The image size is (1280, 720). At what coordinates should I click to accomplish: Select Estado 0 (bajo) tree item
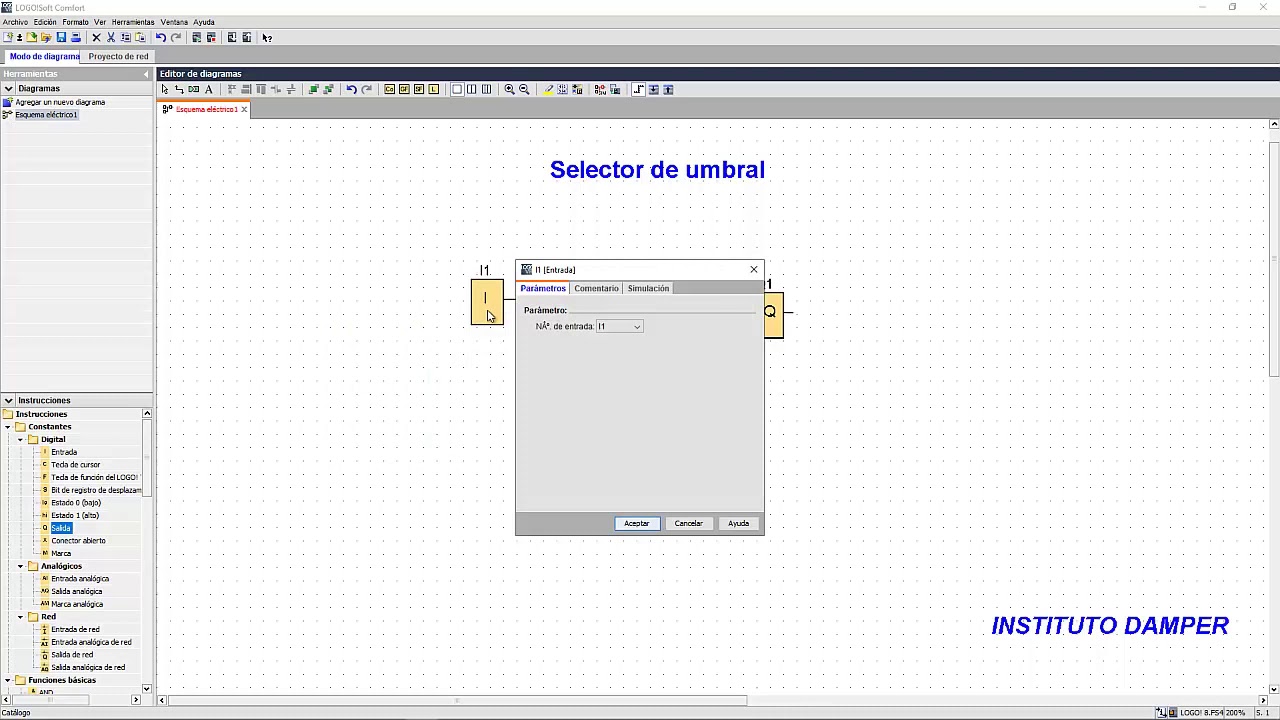click(76, 503)
